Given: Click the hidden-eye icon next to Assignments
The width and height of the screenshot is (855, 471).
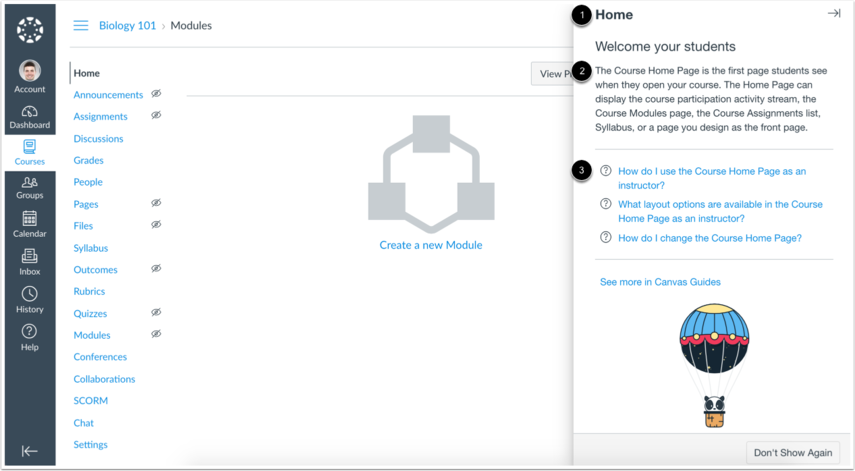Looking at the screenshot, I should tap(156, 116).
